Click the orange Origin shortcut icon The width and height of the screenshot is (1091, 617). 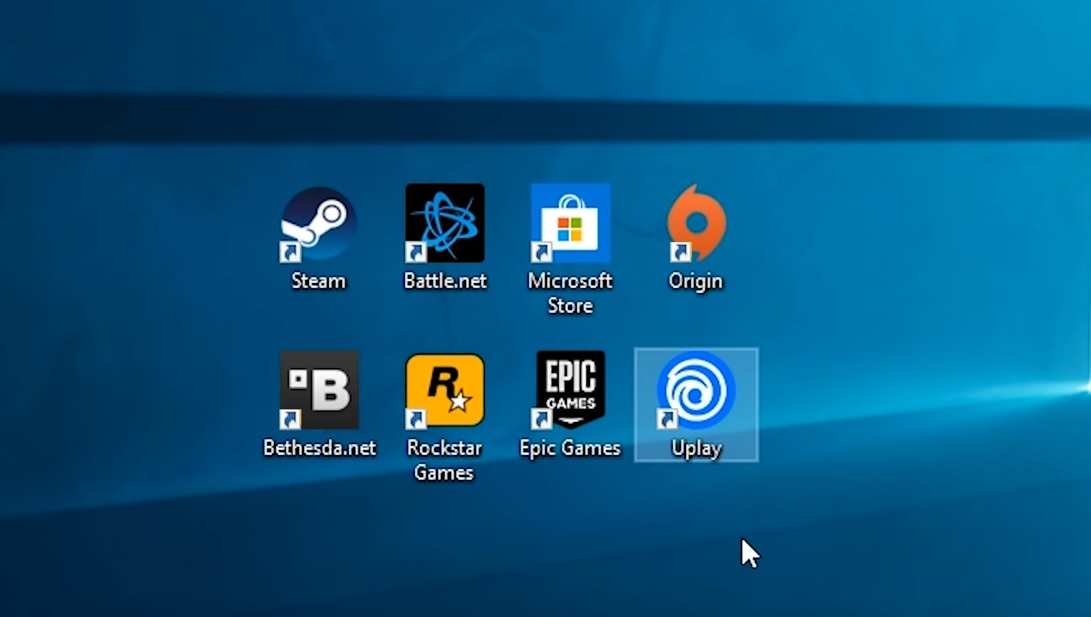pos(696,223)
